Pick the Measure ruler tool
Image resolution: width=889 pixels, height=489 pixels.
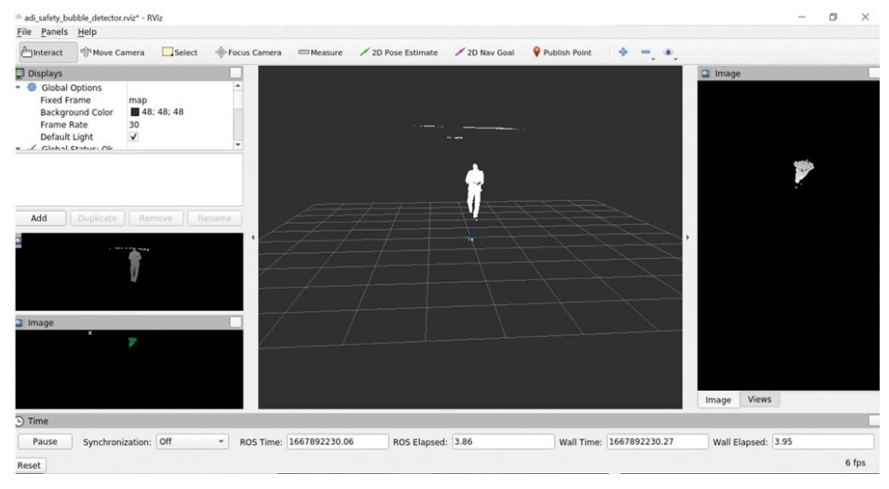click(x=320, y=52)
